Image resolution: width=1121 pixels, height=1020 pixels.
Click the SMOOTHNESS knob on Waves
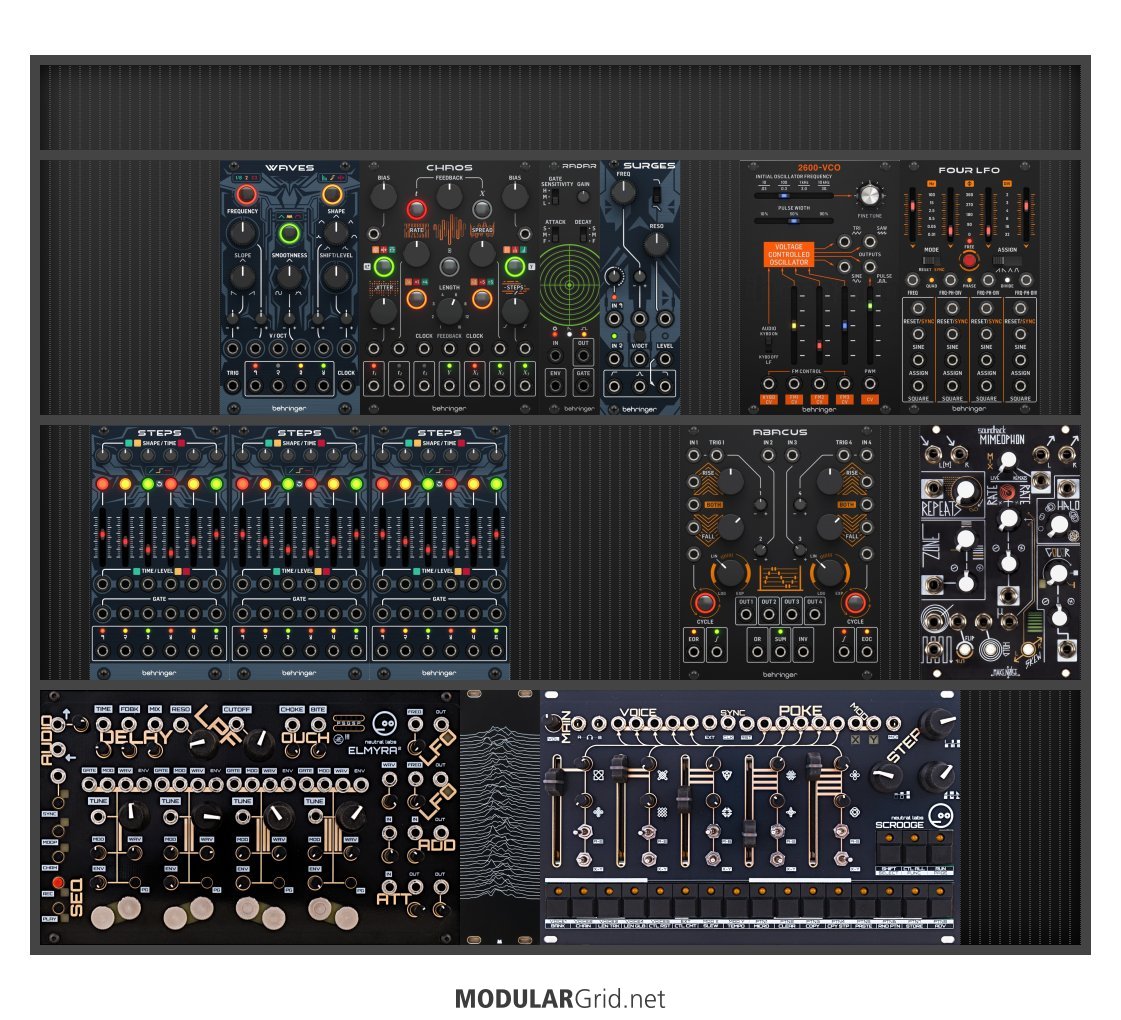point(289,276)
